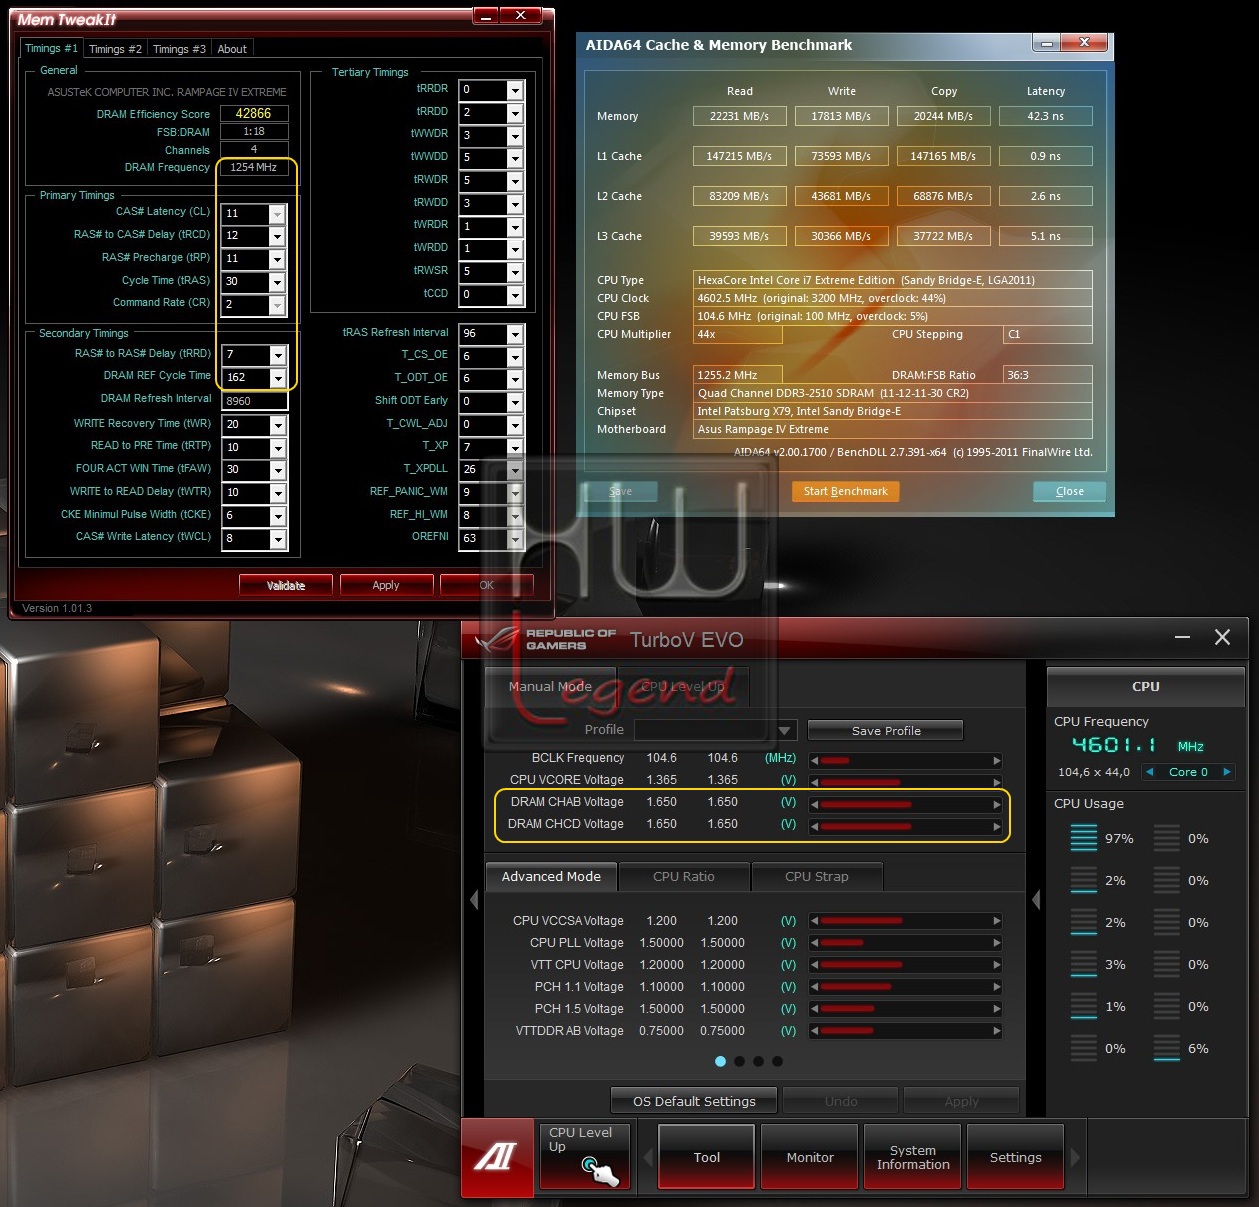Click Close button in AIDA64 benchmark
Screen dimensions: 1259x1207
click(1070, 491)
